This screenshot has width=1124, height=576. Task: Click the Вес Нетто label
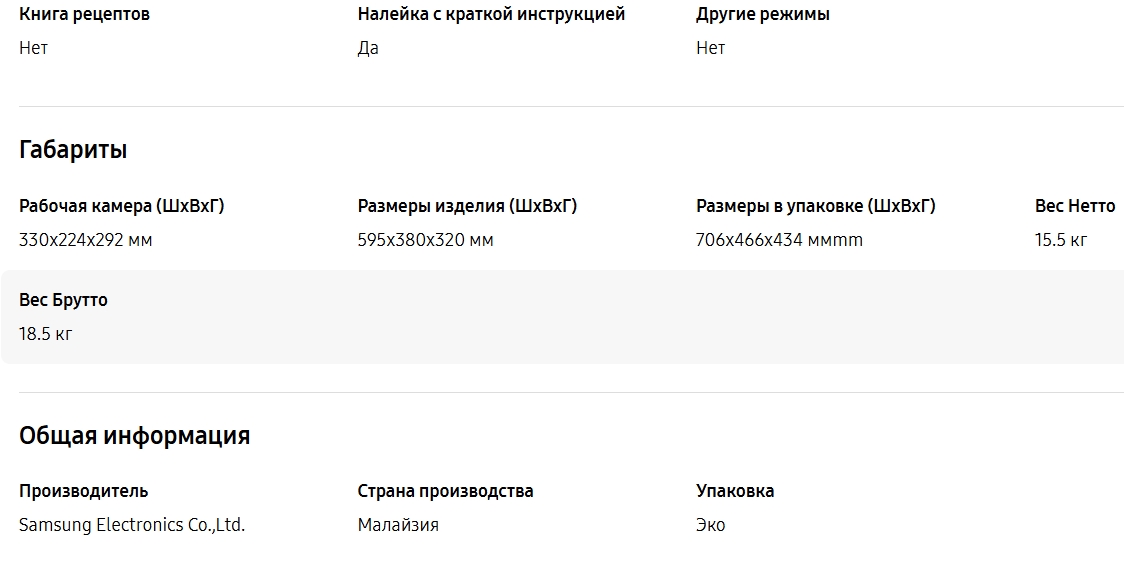click(1075, 206)
